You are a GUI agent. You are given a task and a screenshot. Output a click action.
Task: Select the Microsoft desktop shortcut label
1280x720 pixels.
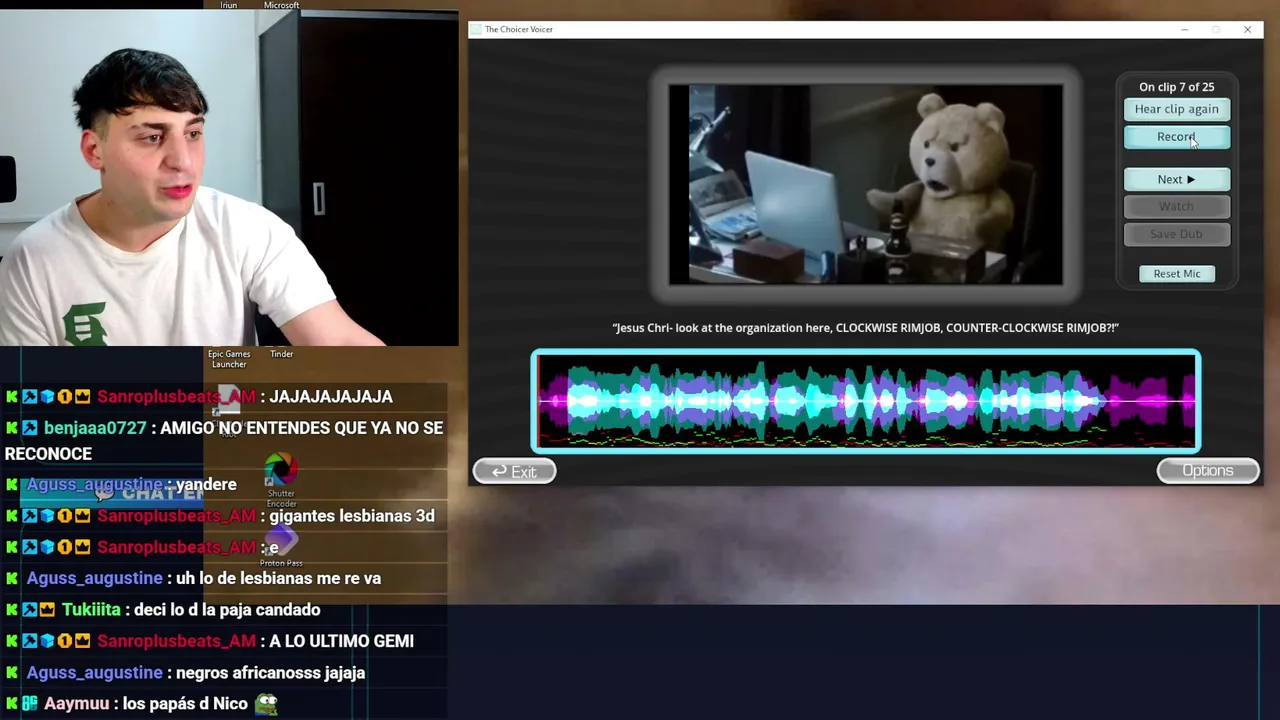click(x=281, y=6)
